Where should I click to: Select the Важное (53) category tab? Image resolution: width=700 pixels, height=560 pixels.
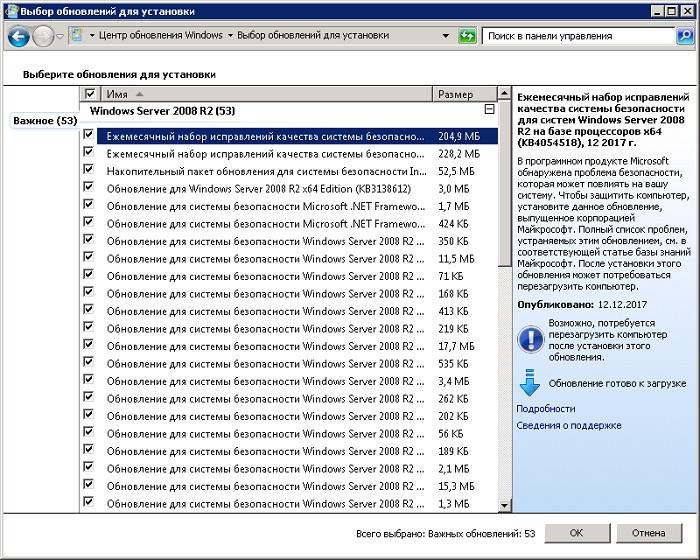45,121
